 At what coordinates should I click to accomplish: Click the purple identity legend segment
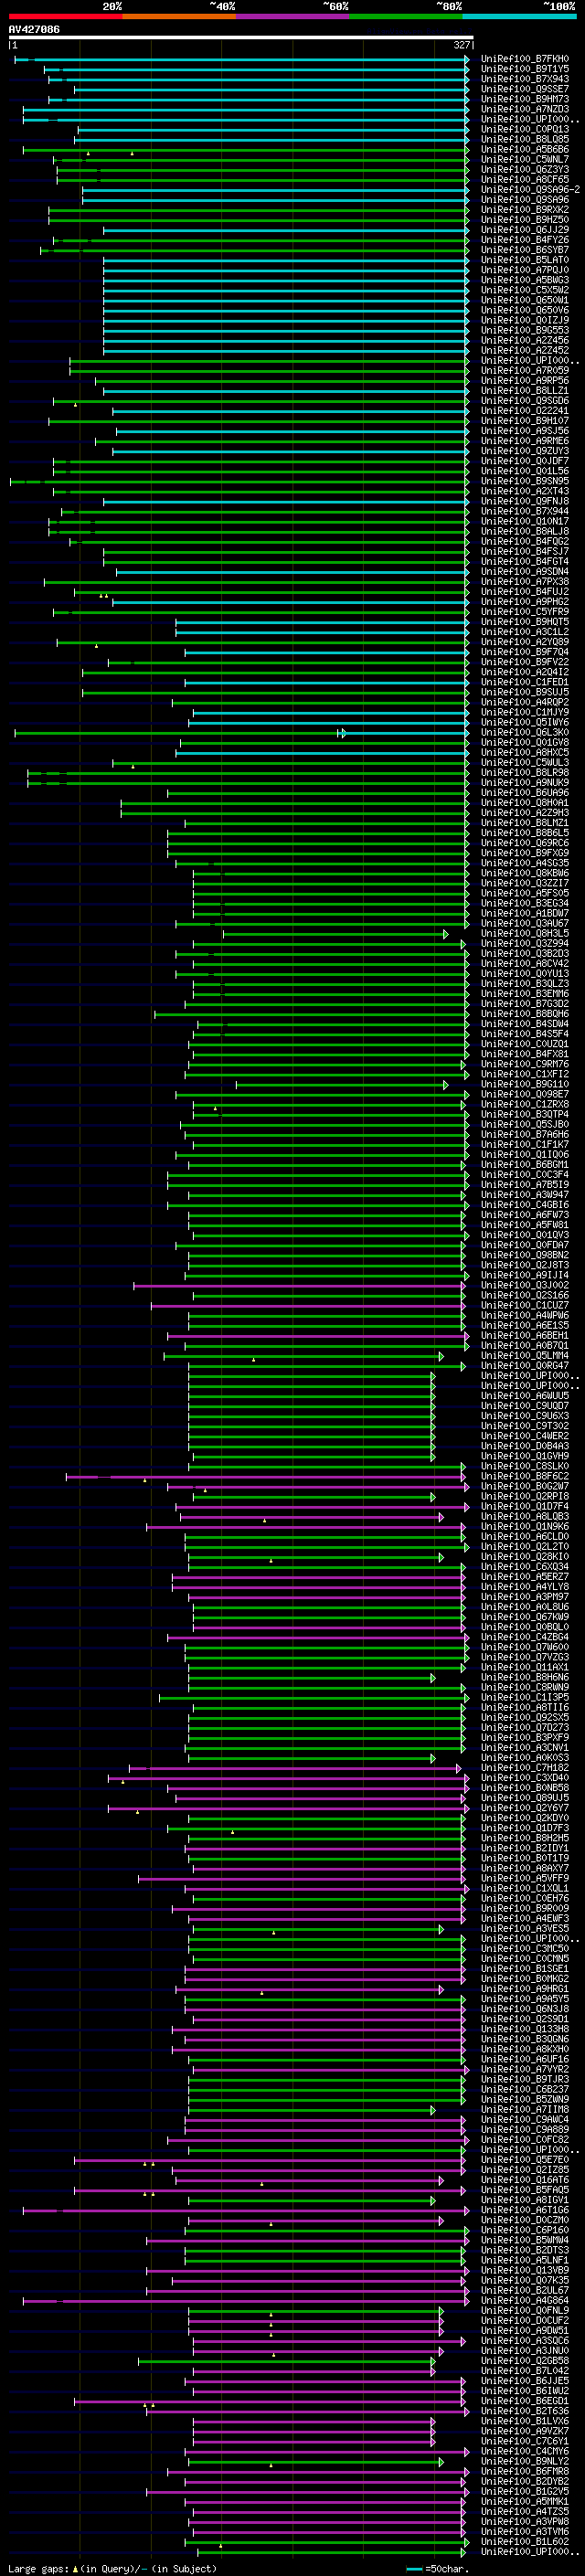293,16
